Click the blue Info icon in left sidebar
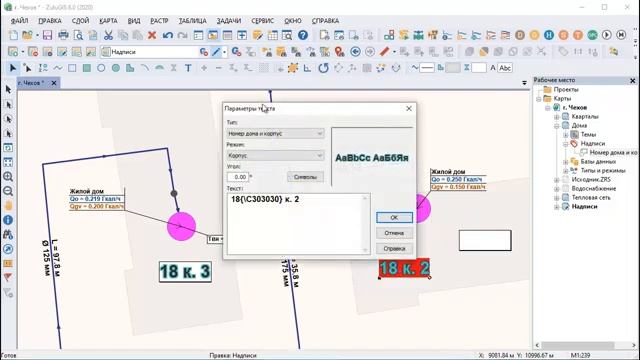This screenshot has width=640, height=360. [x=8, y=220]
